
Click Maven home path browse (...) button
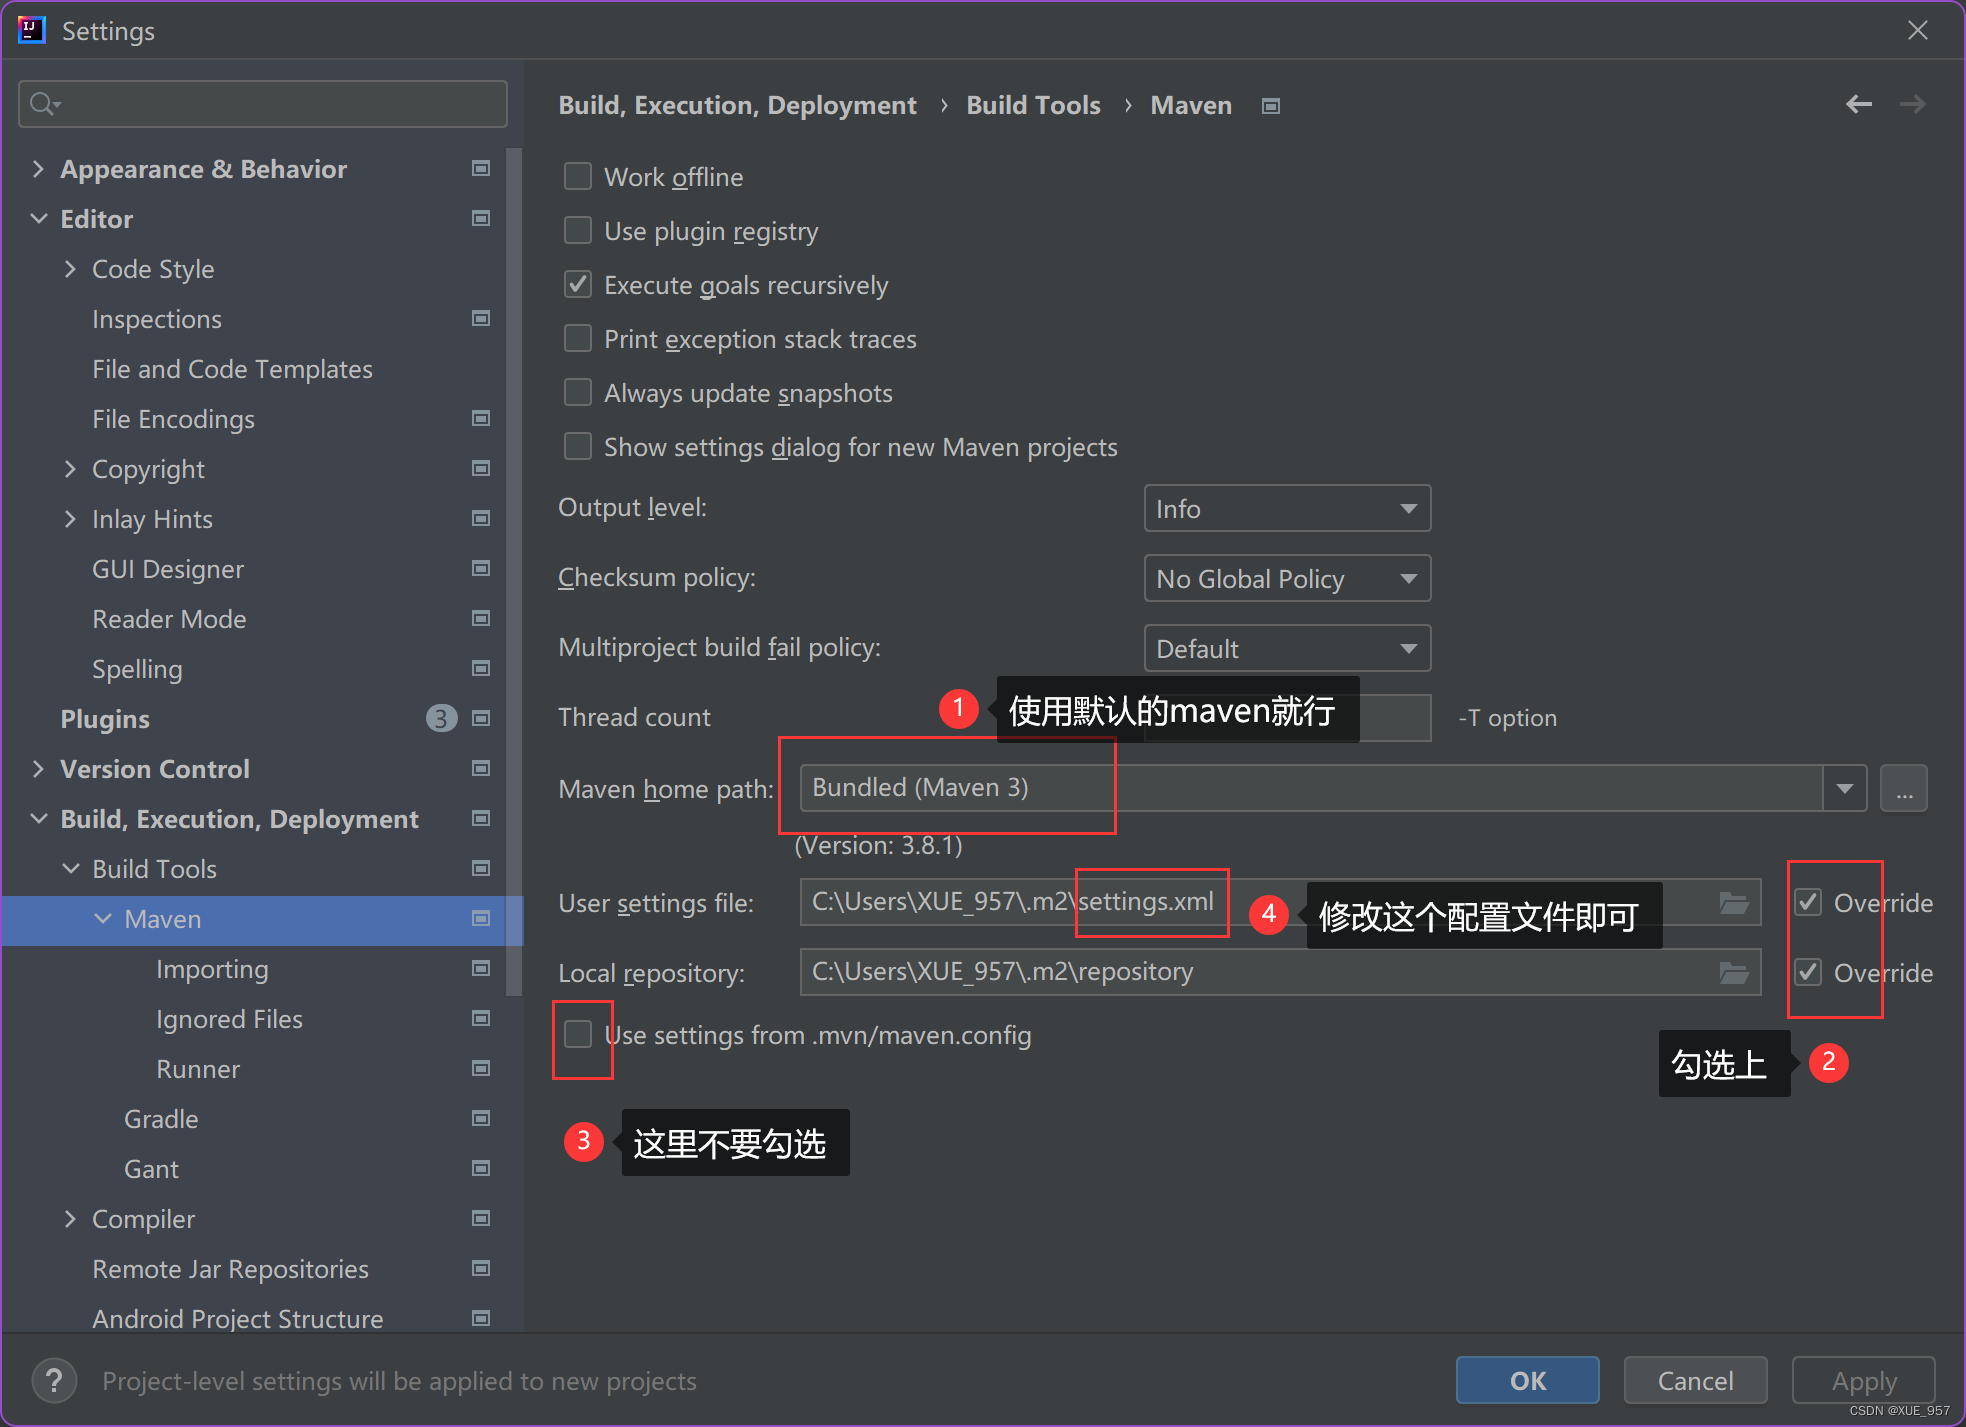coord(1904,788)
